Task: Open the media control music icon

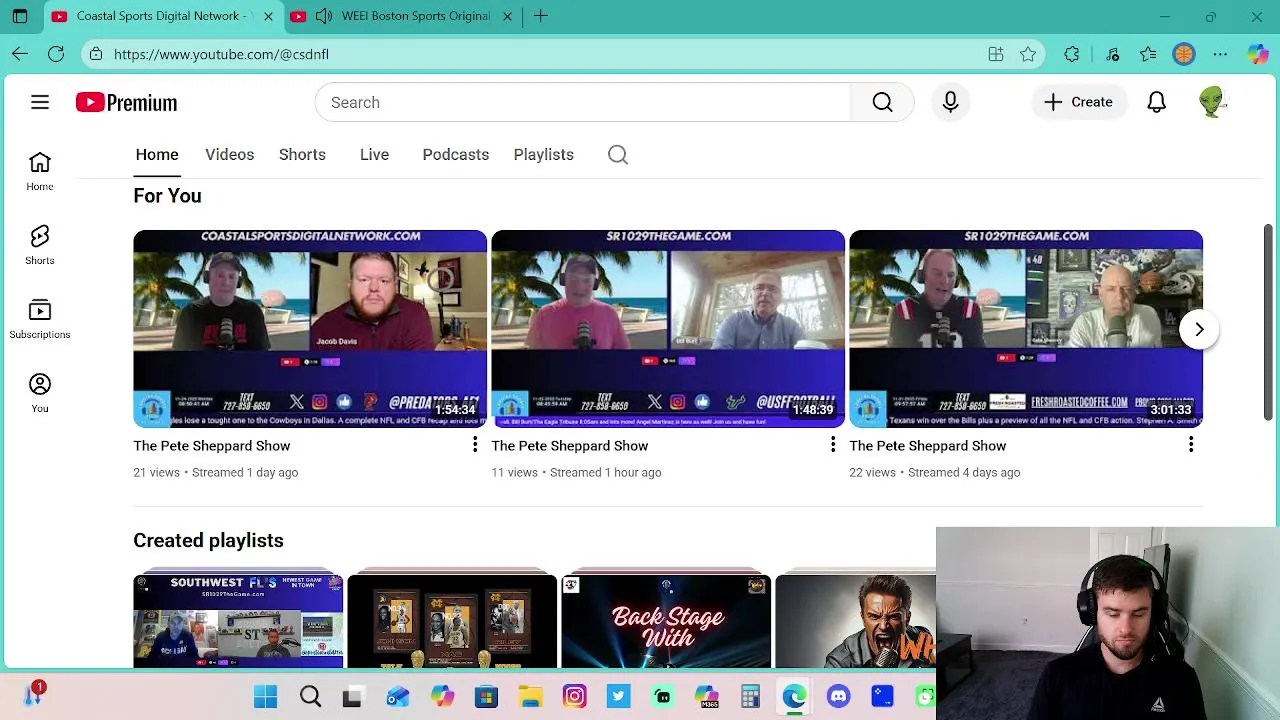Action: [1112, 54]
